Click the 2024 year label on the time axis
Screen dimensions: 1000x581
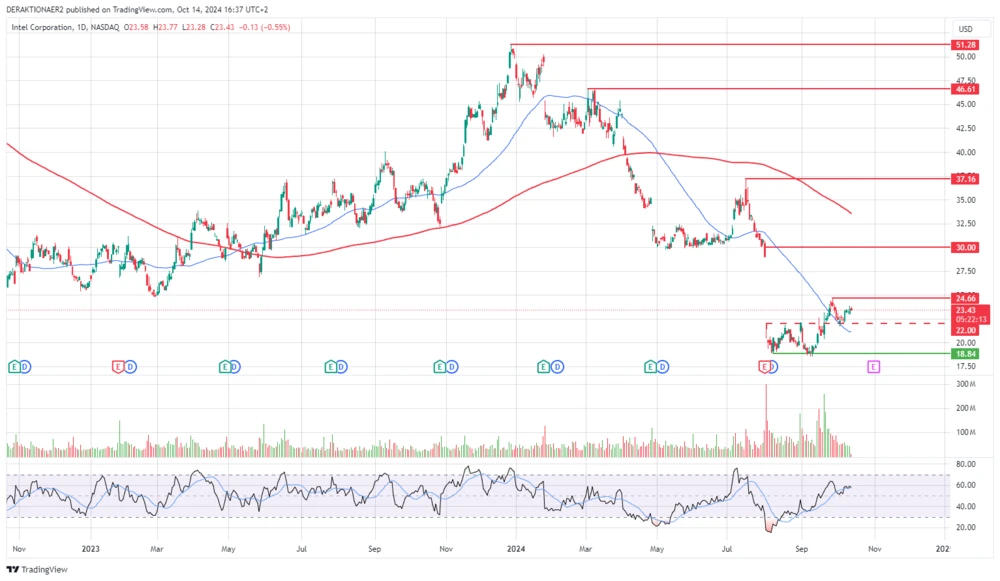tap(516, 549)
